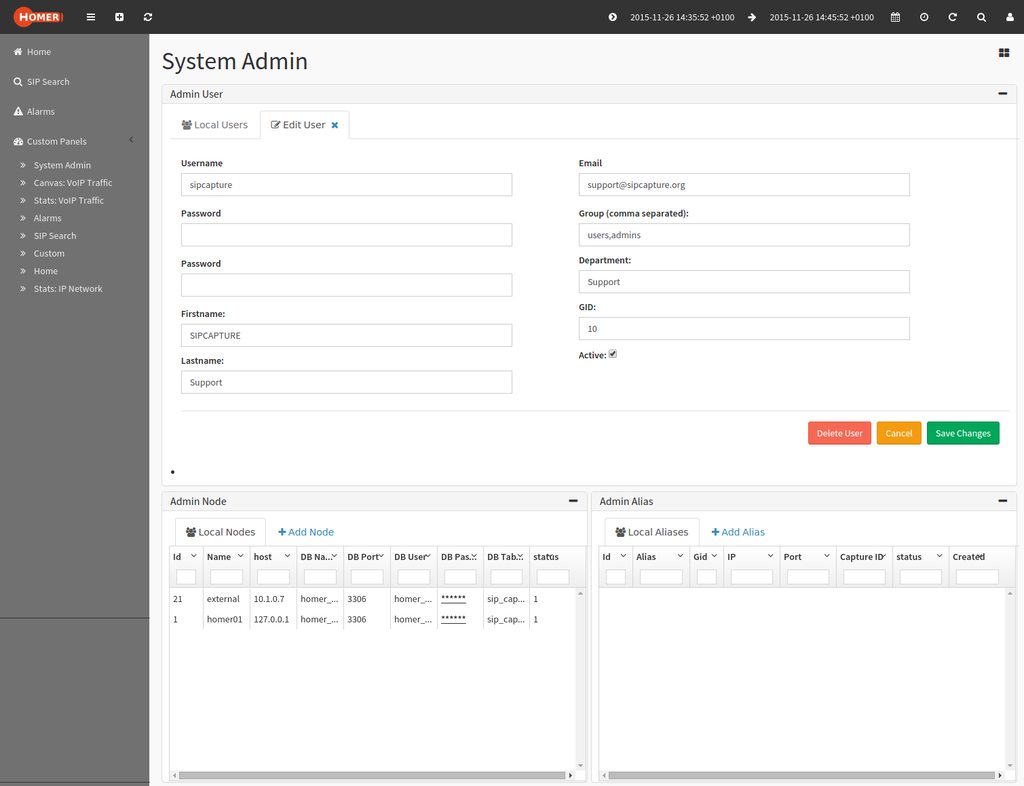
Task: Click the Name filter box in Admin Node
Action: (x=226, y=577)
